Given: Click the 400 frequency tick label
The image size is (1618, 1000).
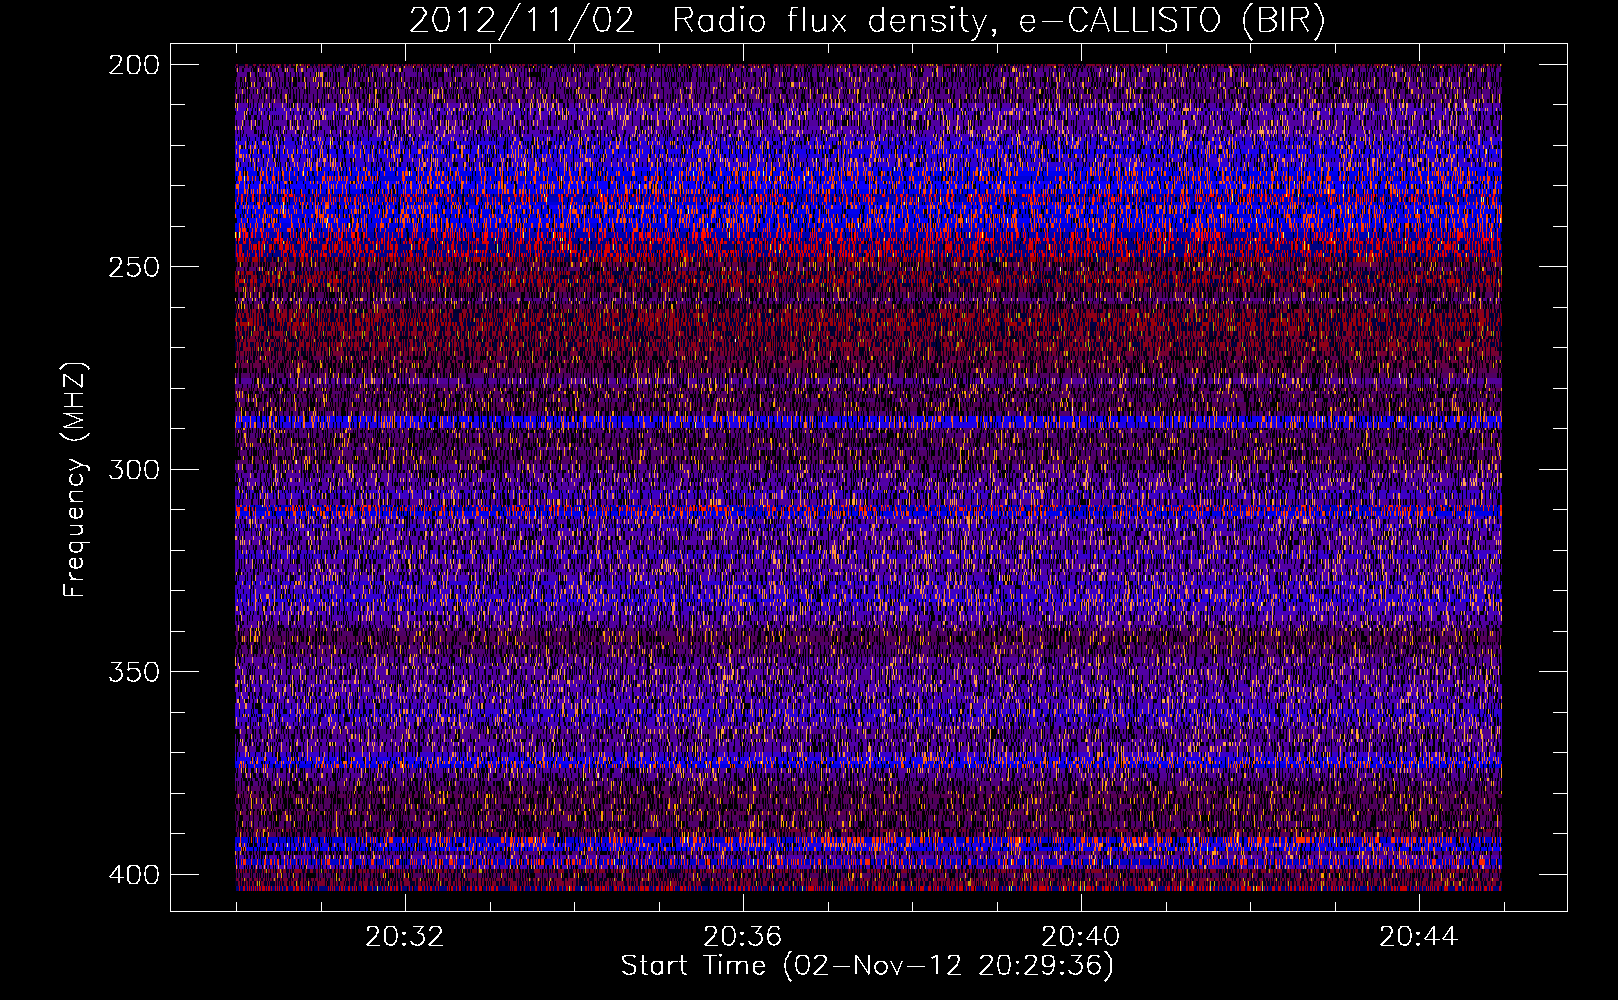Looking at the screenshot, I should (x=133, y=875).
